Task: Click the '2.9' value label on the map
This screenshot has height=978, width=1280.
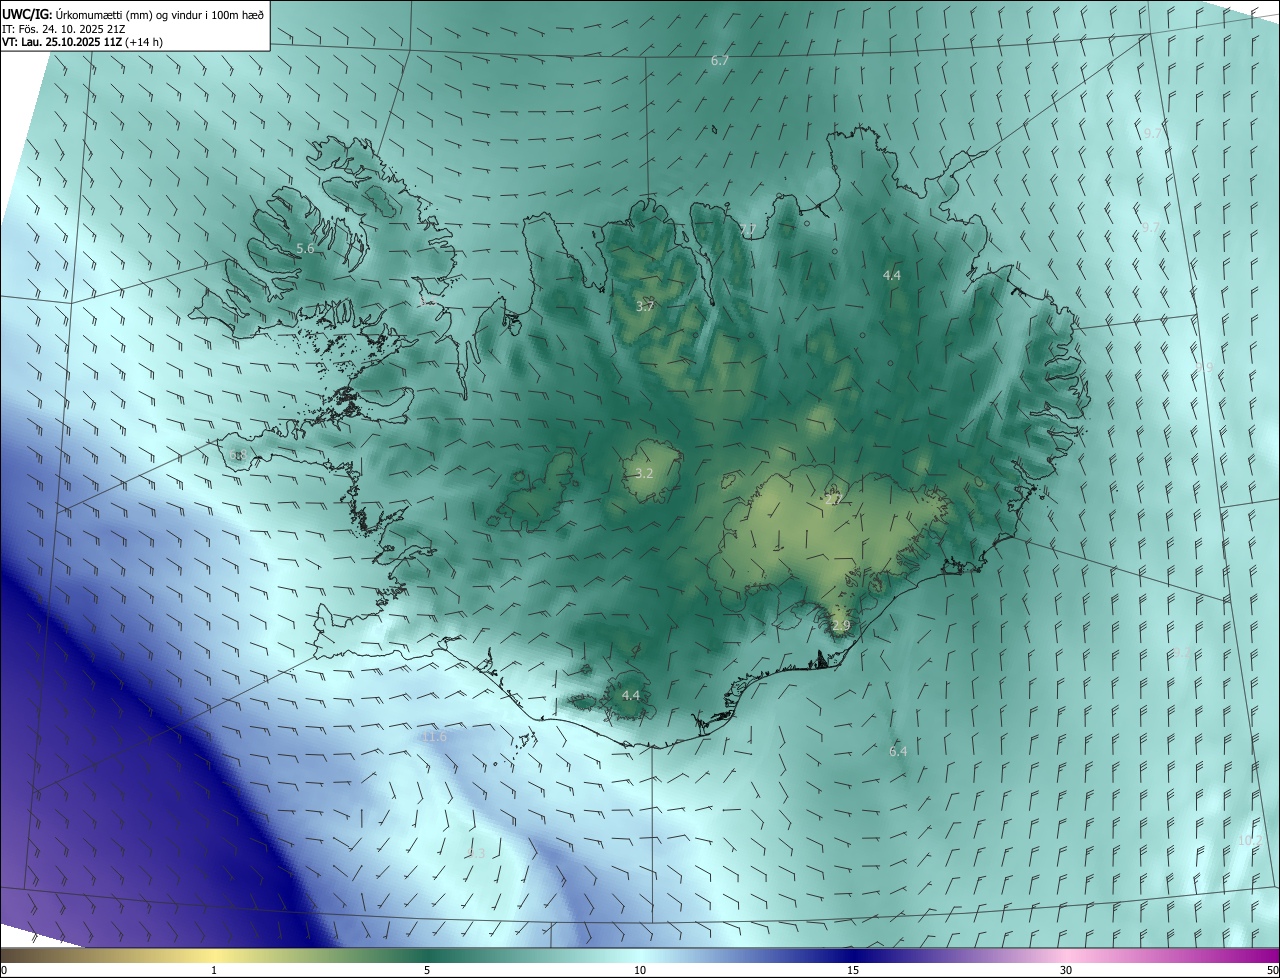Action: tap(841, 626)
